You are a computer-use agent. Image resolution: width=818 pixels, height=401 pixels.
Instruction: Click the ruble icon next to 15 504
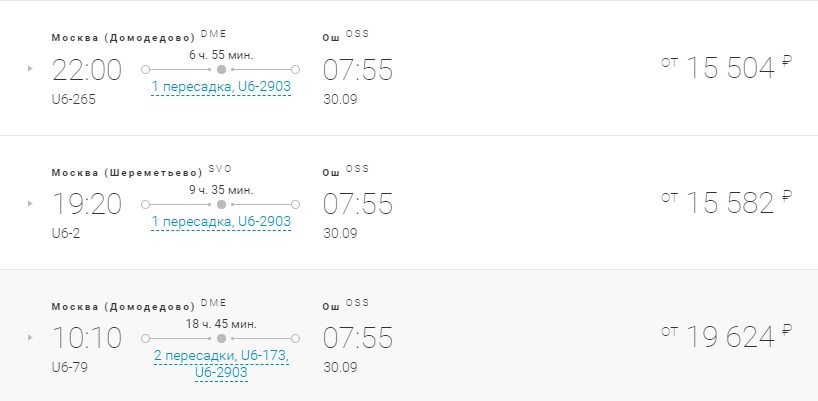pyautogui.click(x=787, y=62)
